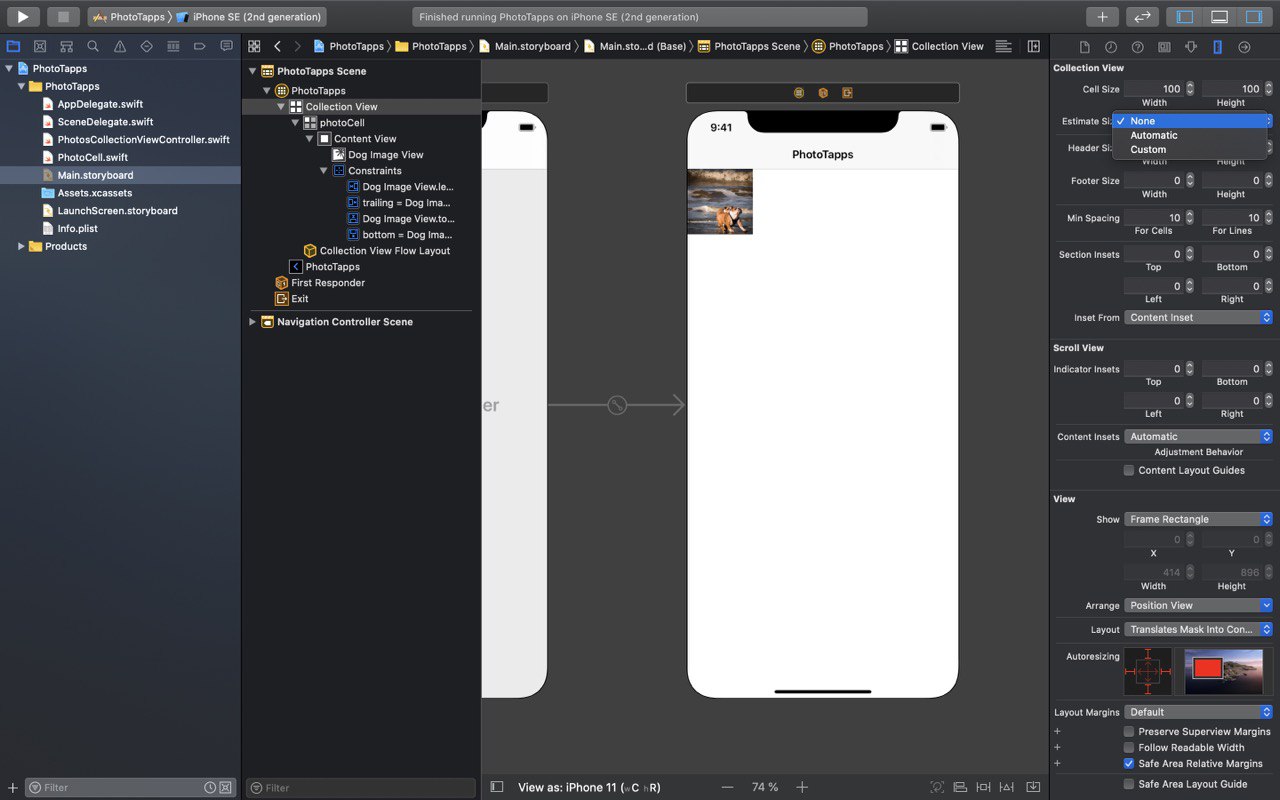Check Follow Readable Width

point(1129,748)
